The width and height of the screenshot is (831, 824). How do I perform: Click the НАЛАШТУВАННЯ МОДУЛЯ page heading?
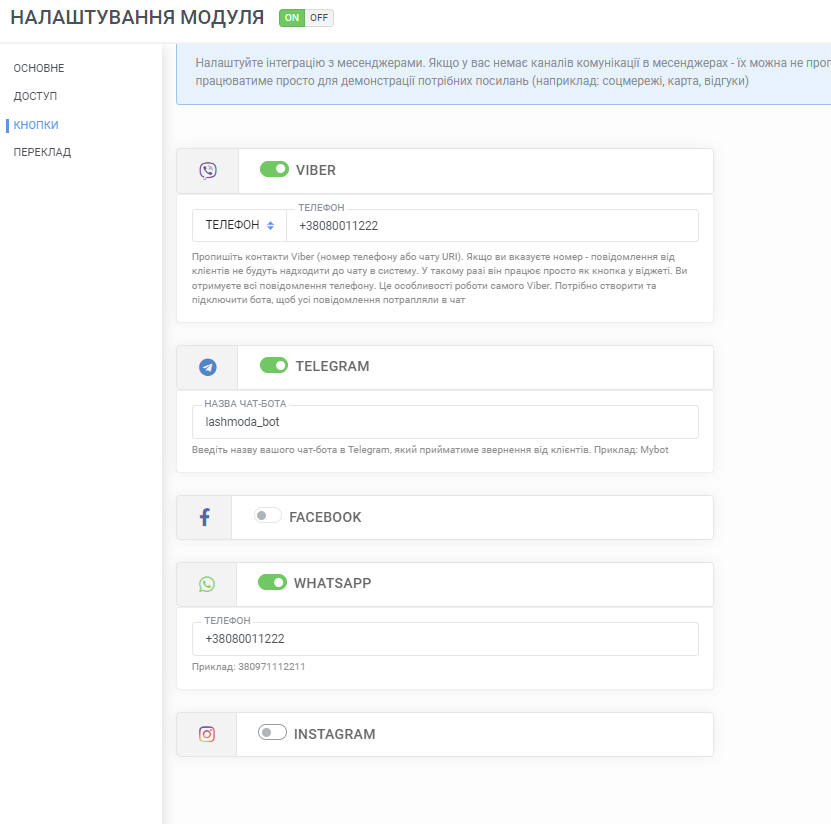137,17
